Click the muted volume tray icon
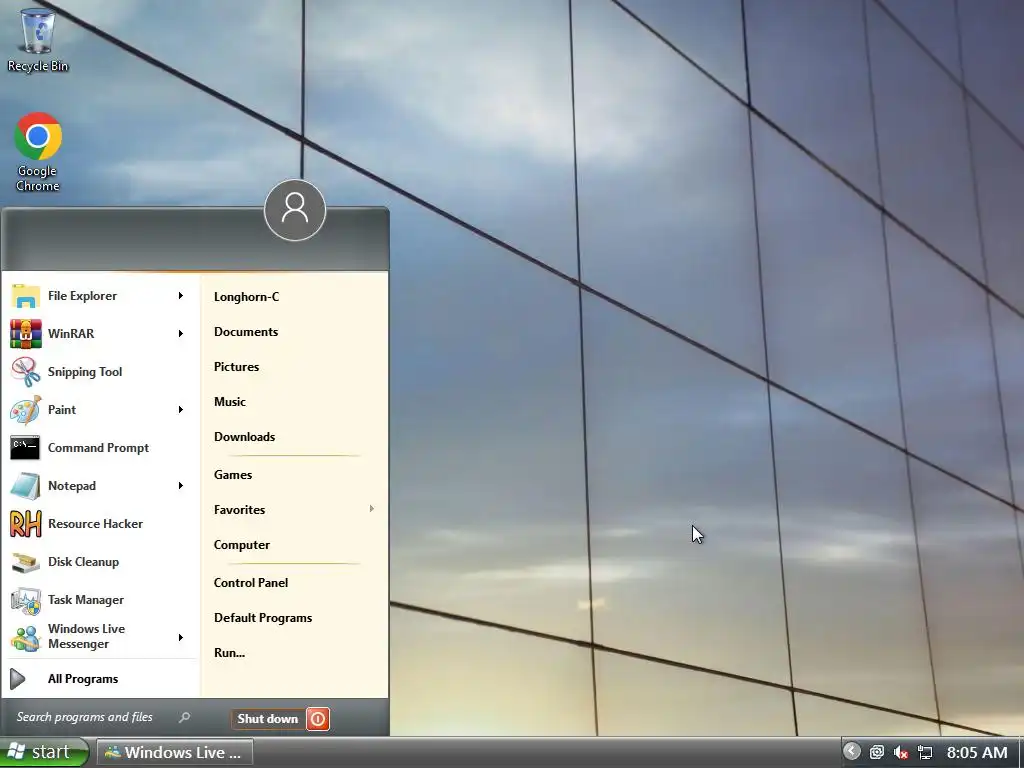This screenshot has height=768, width=1024. click(x=901, y=752)
